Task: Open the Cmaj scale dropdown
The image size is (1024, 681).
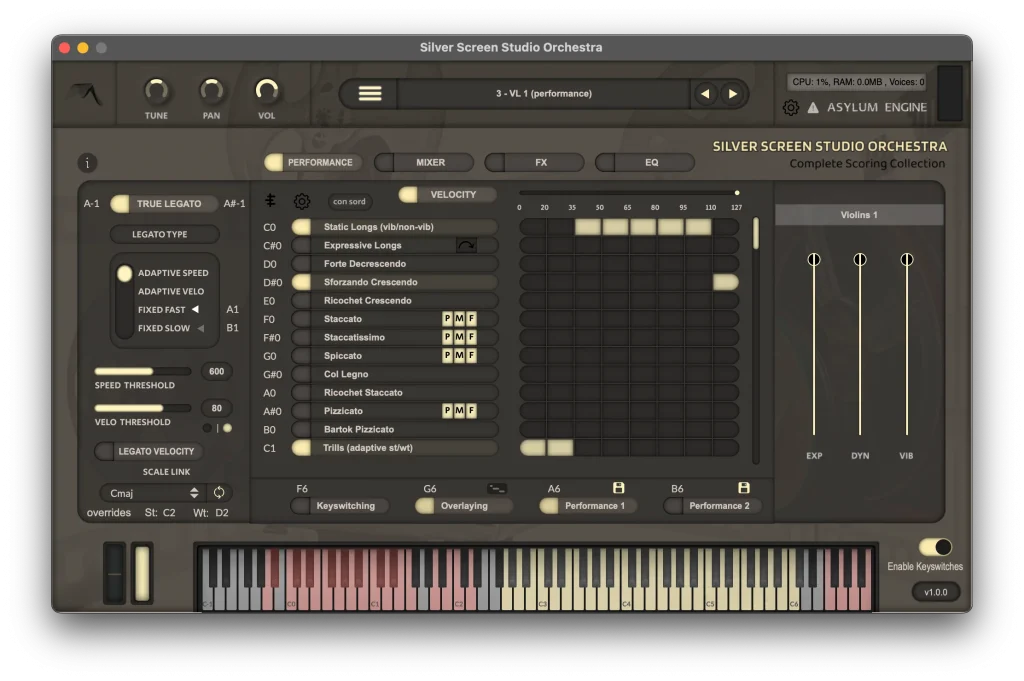Action: 152,493
